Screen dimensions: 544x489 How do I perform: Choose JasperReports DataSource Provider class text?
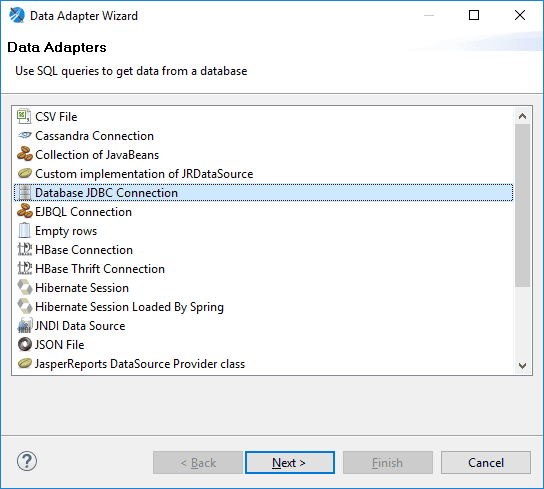tap(140, 364)
